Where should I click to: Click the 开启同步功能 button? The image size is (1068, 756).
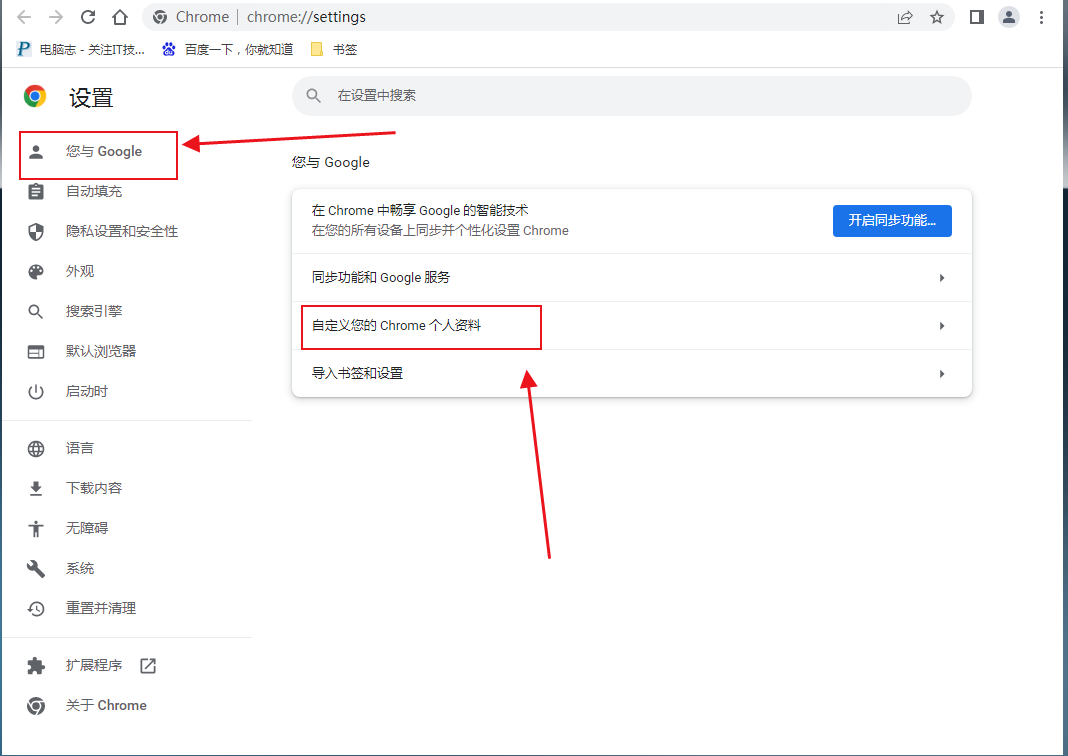[892, 221]
